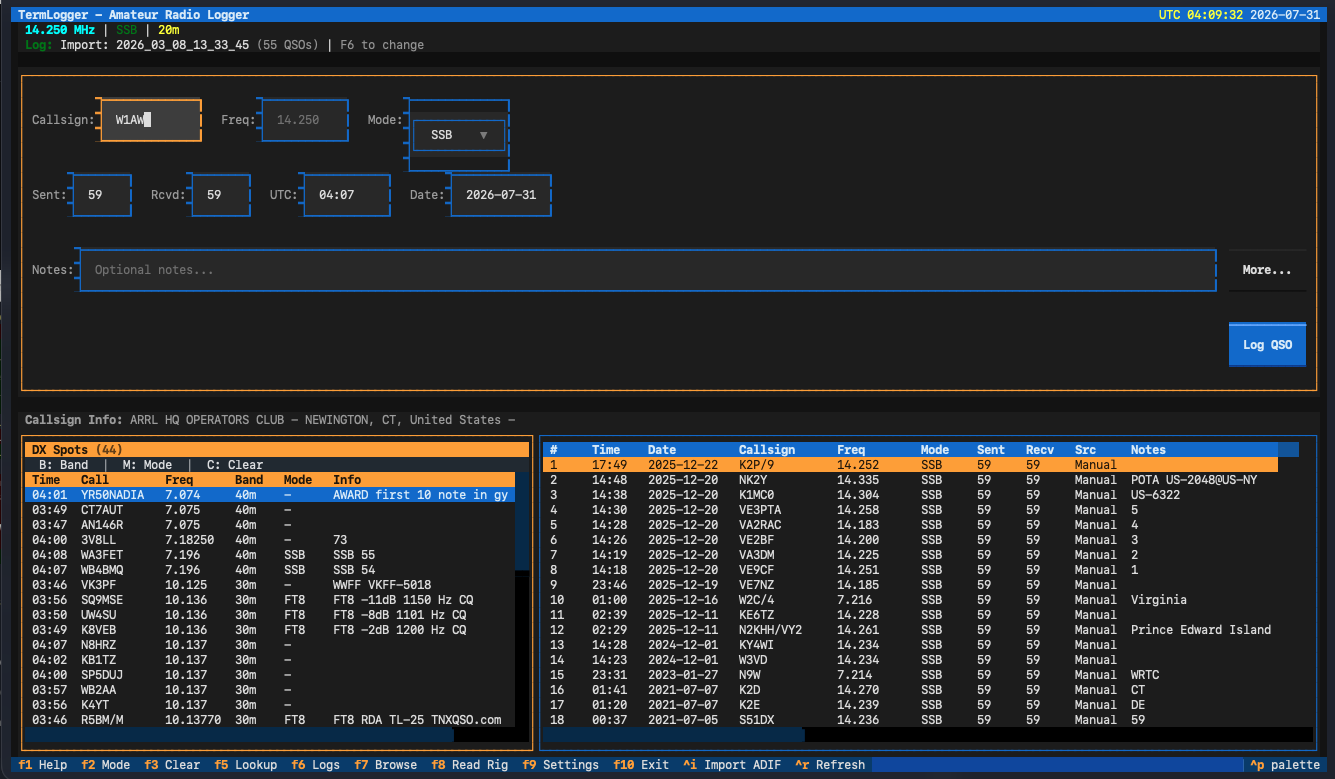Click log table Callsign column header
The width and height of the screenshot is (1335, 779).
click(767, 450)
